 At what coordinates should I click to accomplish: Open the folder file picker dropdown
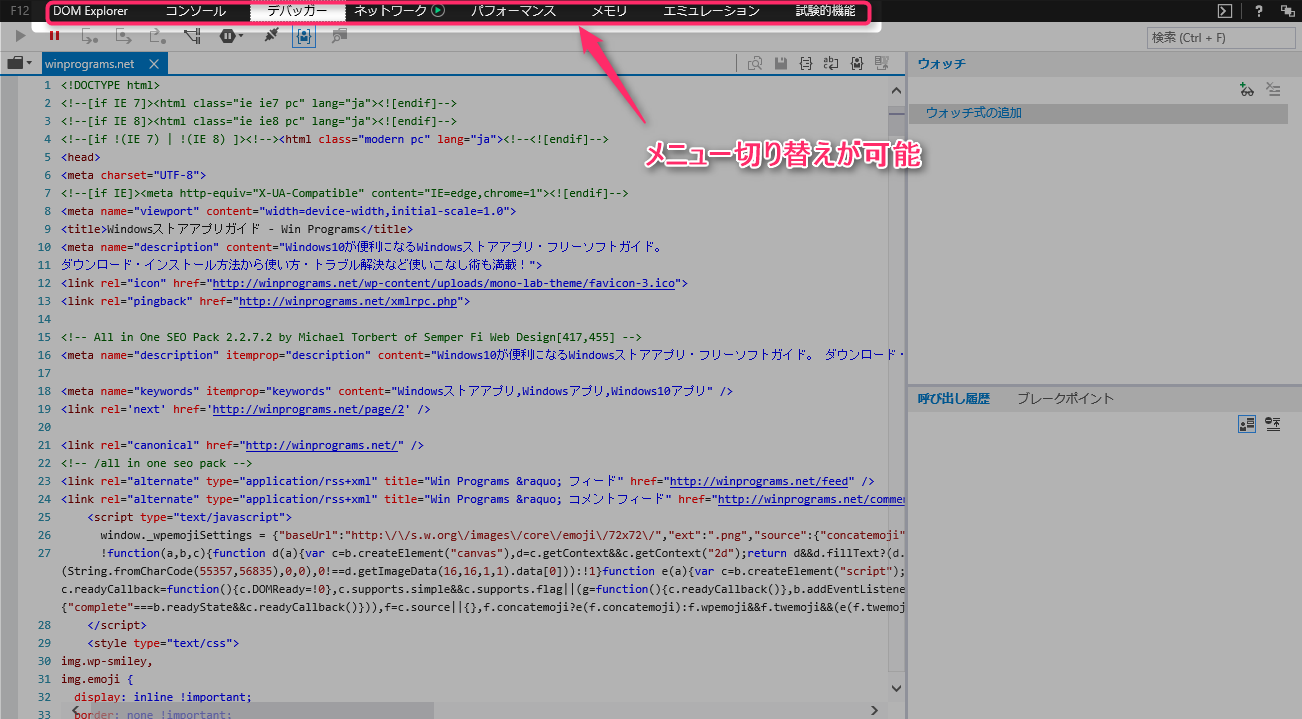pos(19,63)
